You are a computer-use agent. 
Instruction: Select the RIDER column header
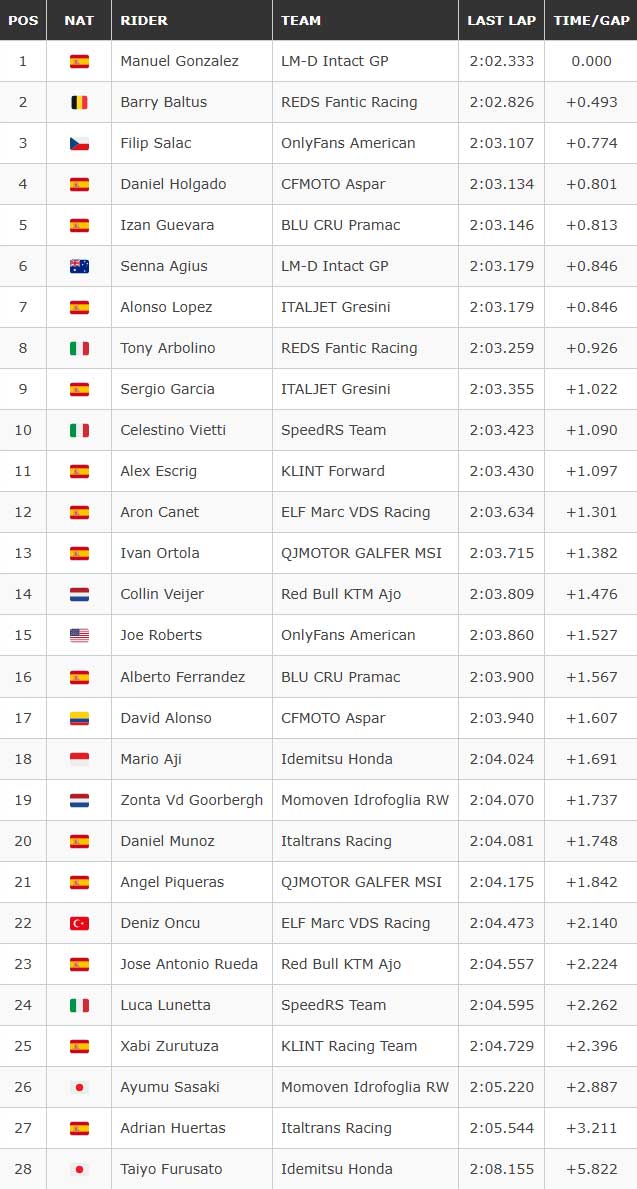144,20
